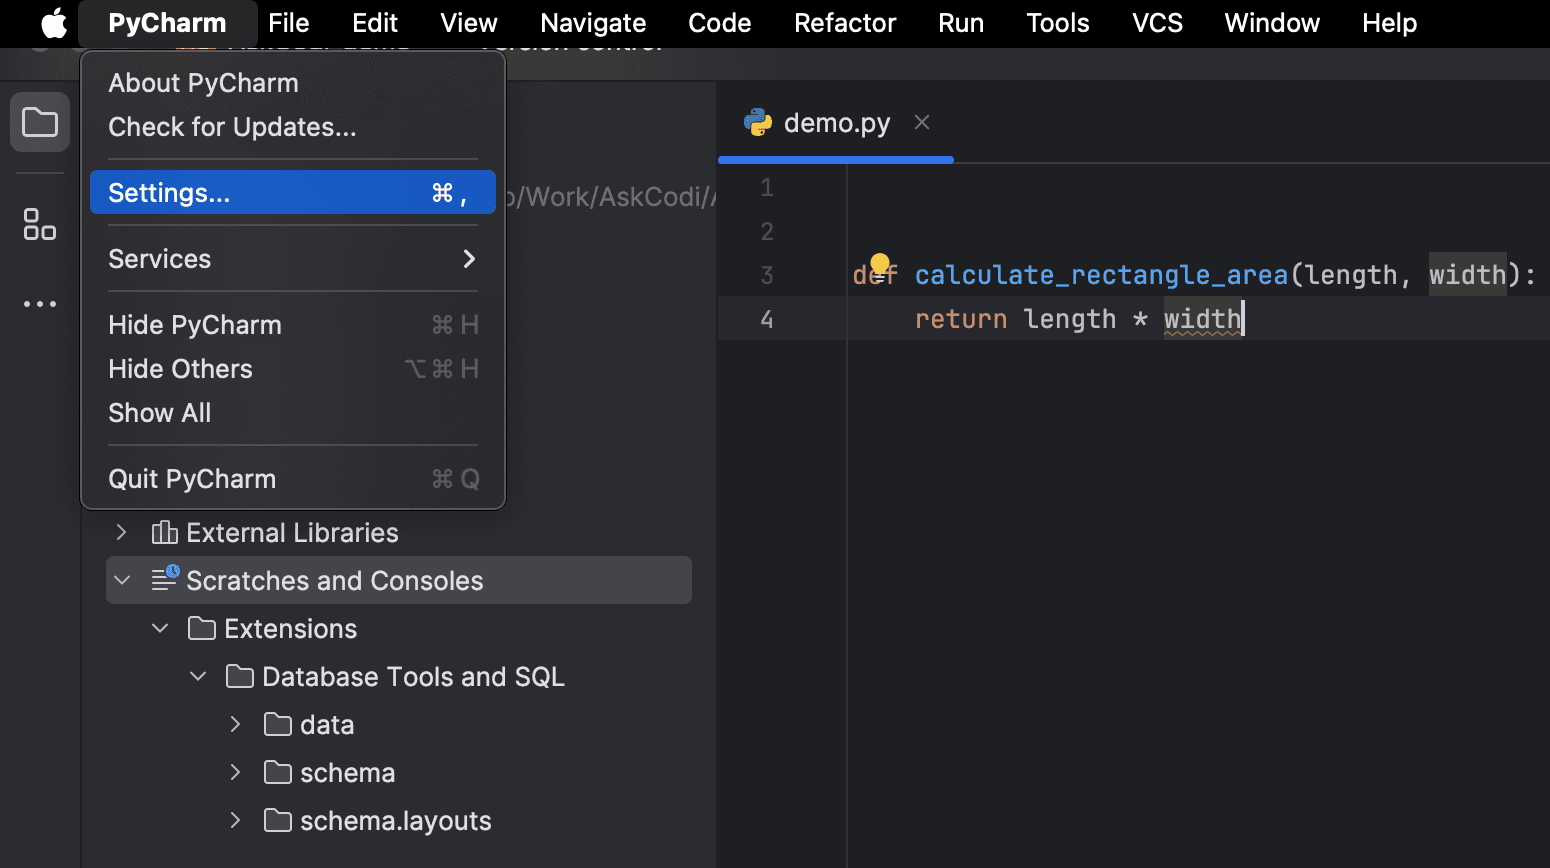The width and height of the screenshot is (1550, 868).
Task: Click the length parameter on line 3
Action: 1351,275
